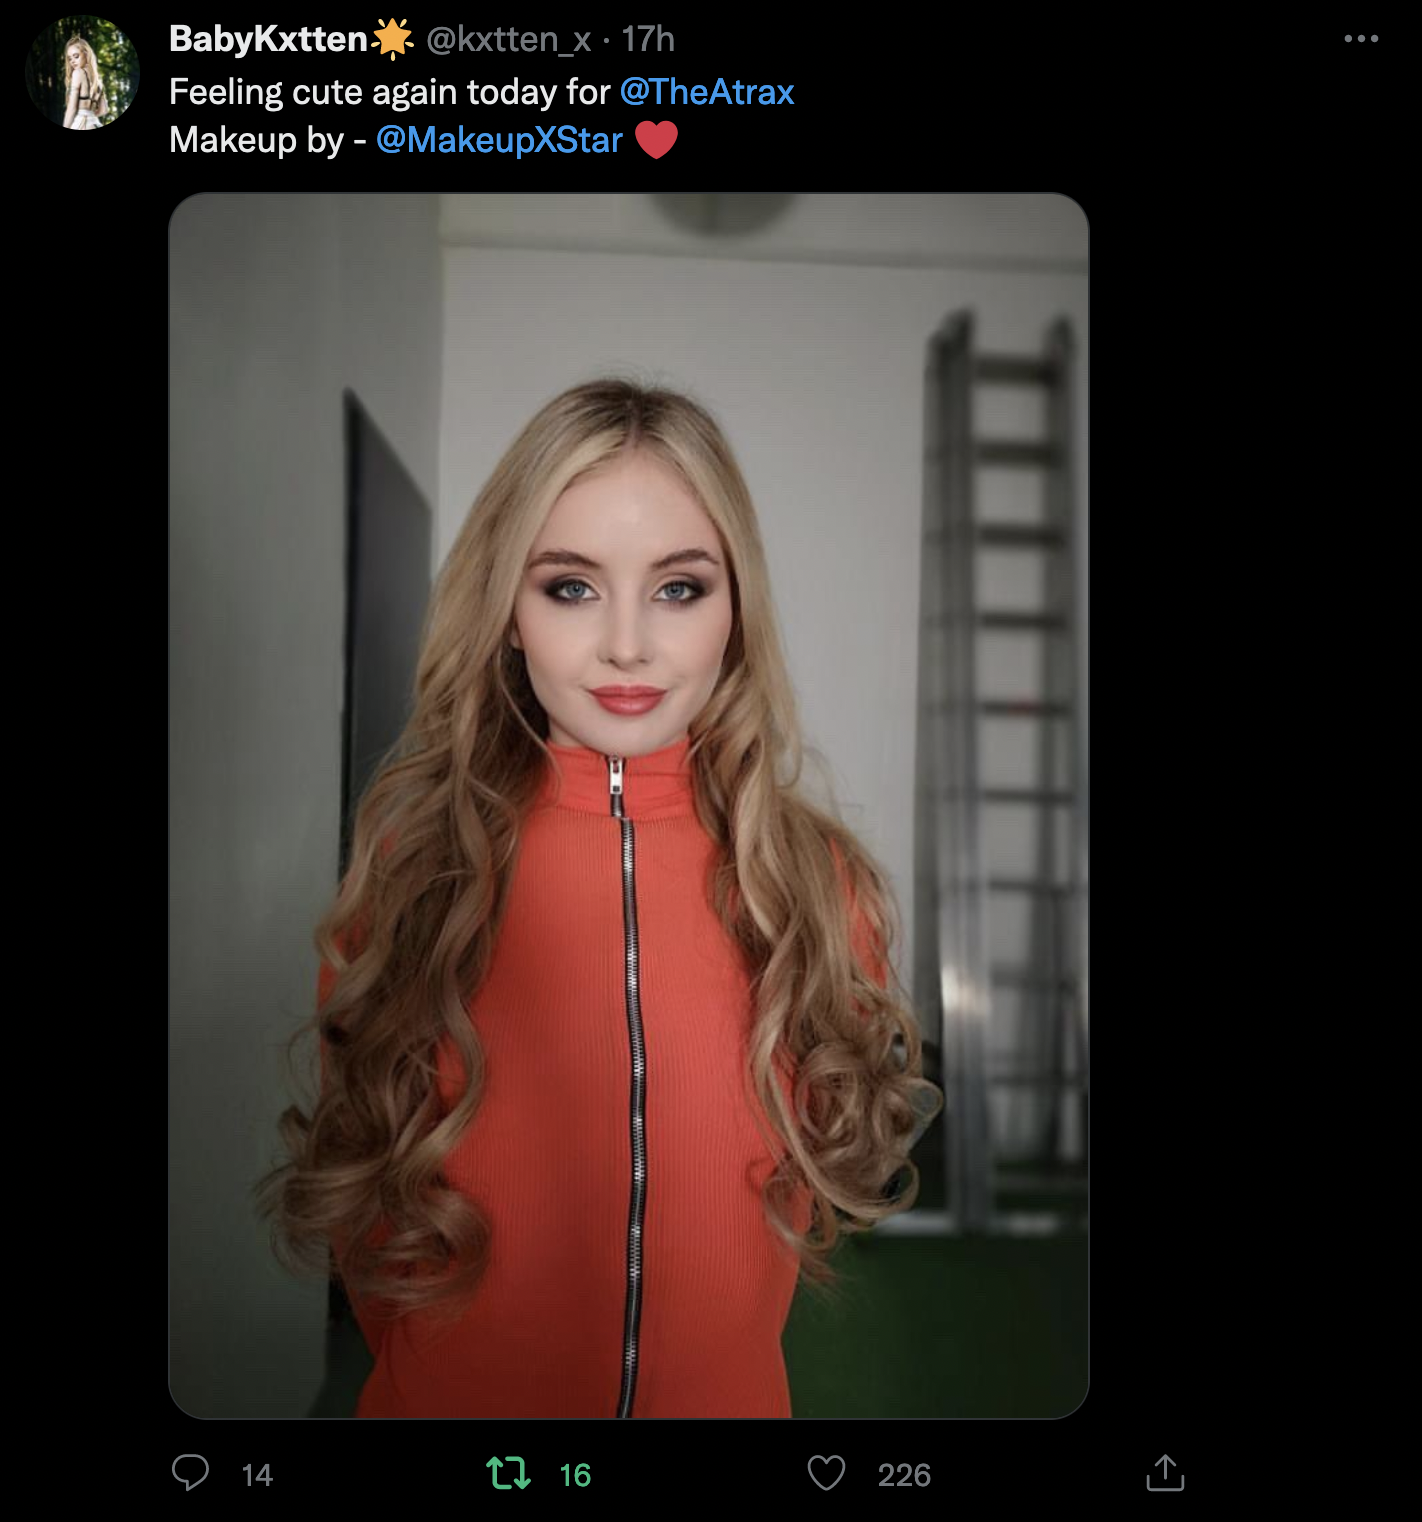Click the reply speech bubble icon
Viewport: 1422px width, 1522px height.
(x=190, y=1473)
